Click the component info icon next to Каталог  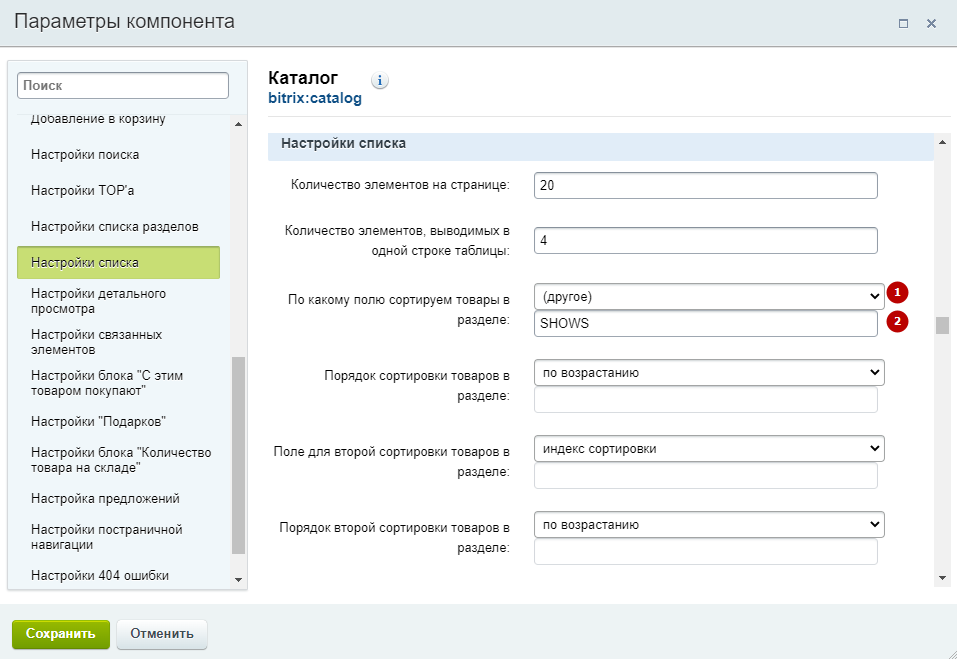click(x=380, y=80)
